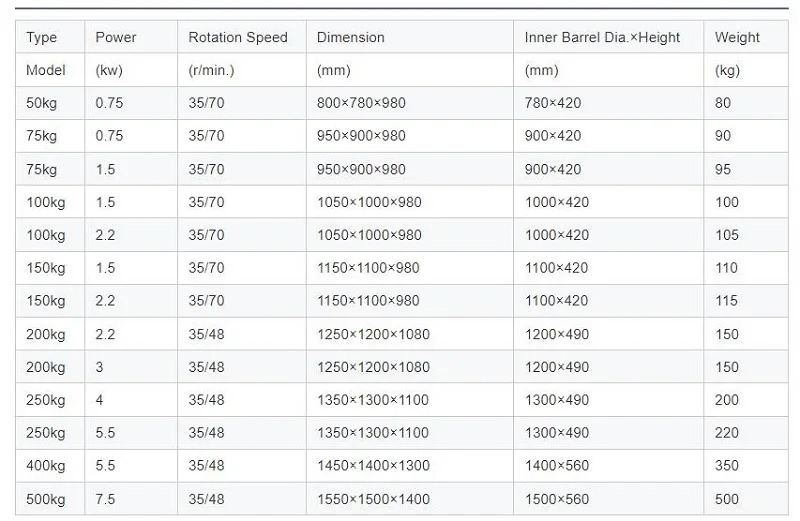Click the 500kg model cell

(x=46, y=499)
